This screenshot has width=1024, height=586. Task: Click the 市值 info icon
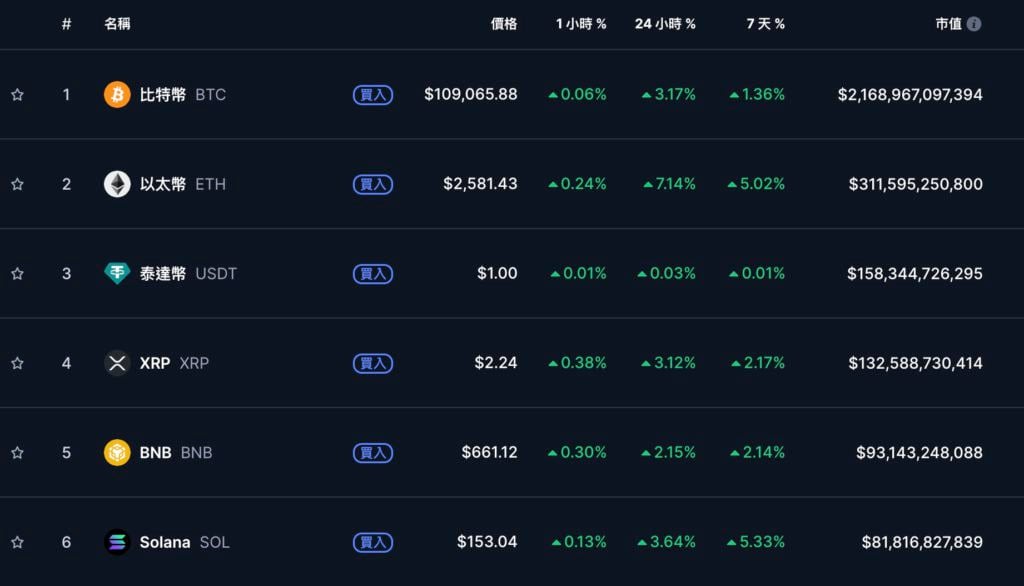point(974,24)
